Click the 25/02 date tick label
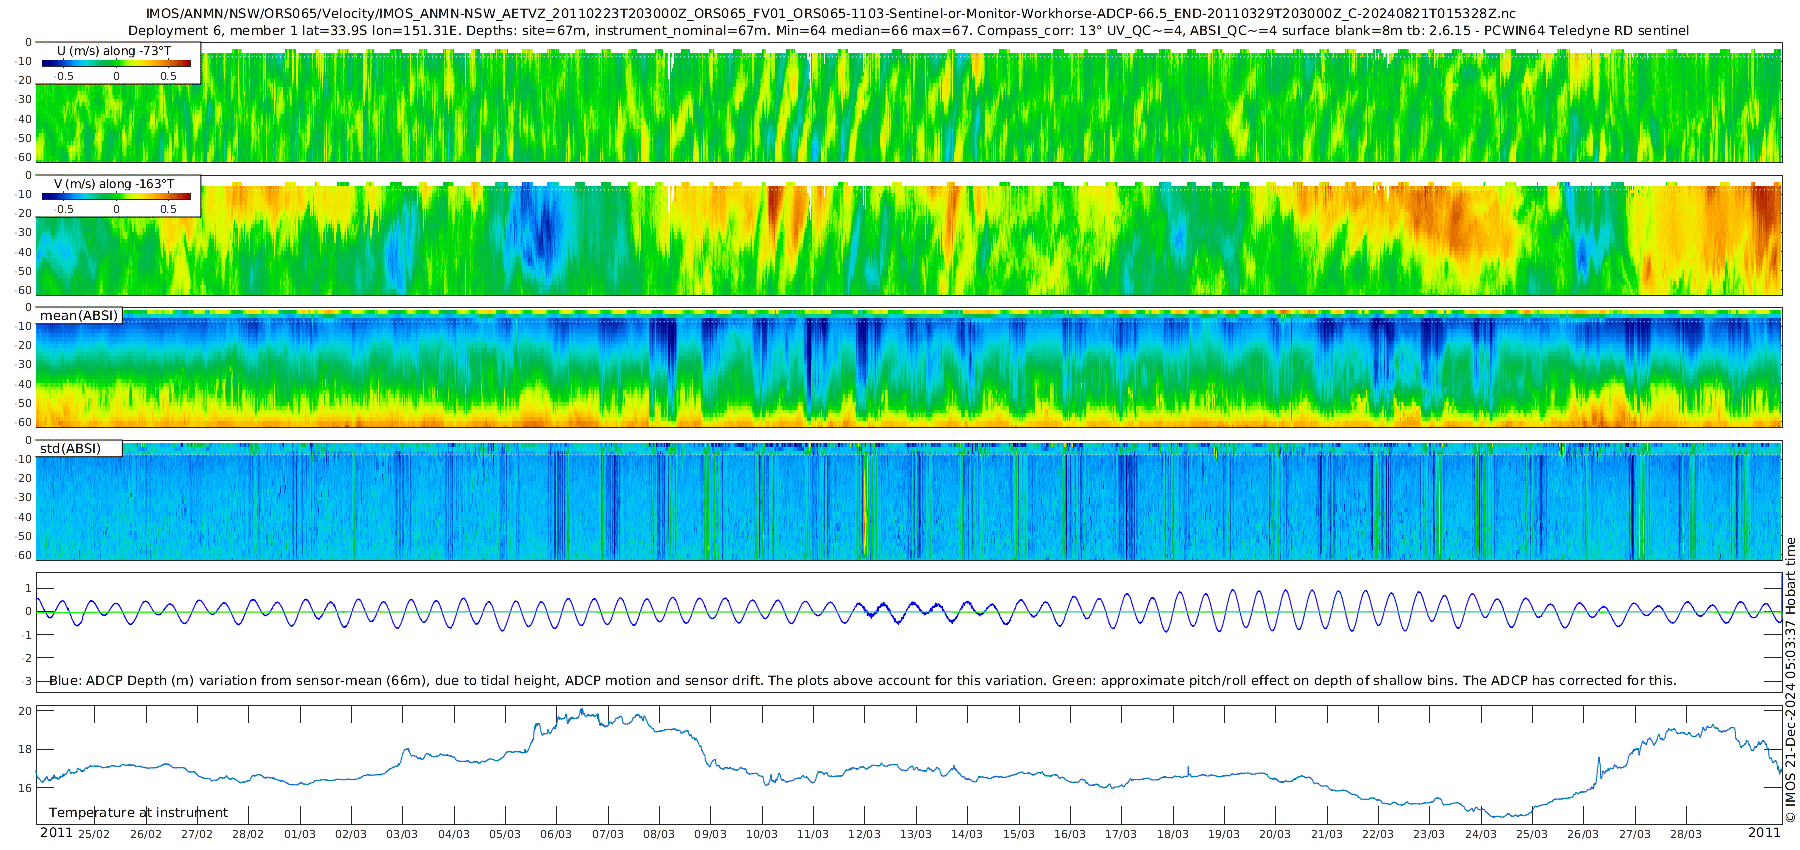 coord(94,834)
